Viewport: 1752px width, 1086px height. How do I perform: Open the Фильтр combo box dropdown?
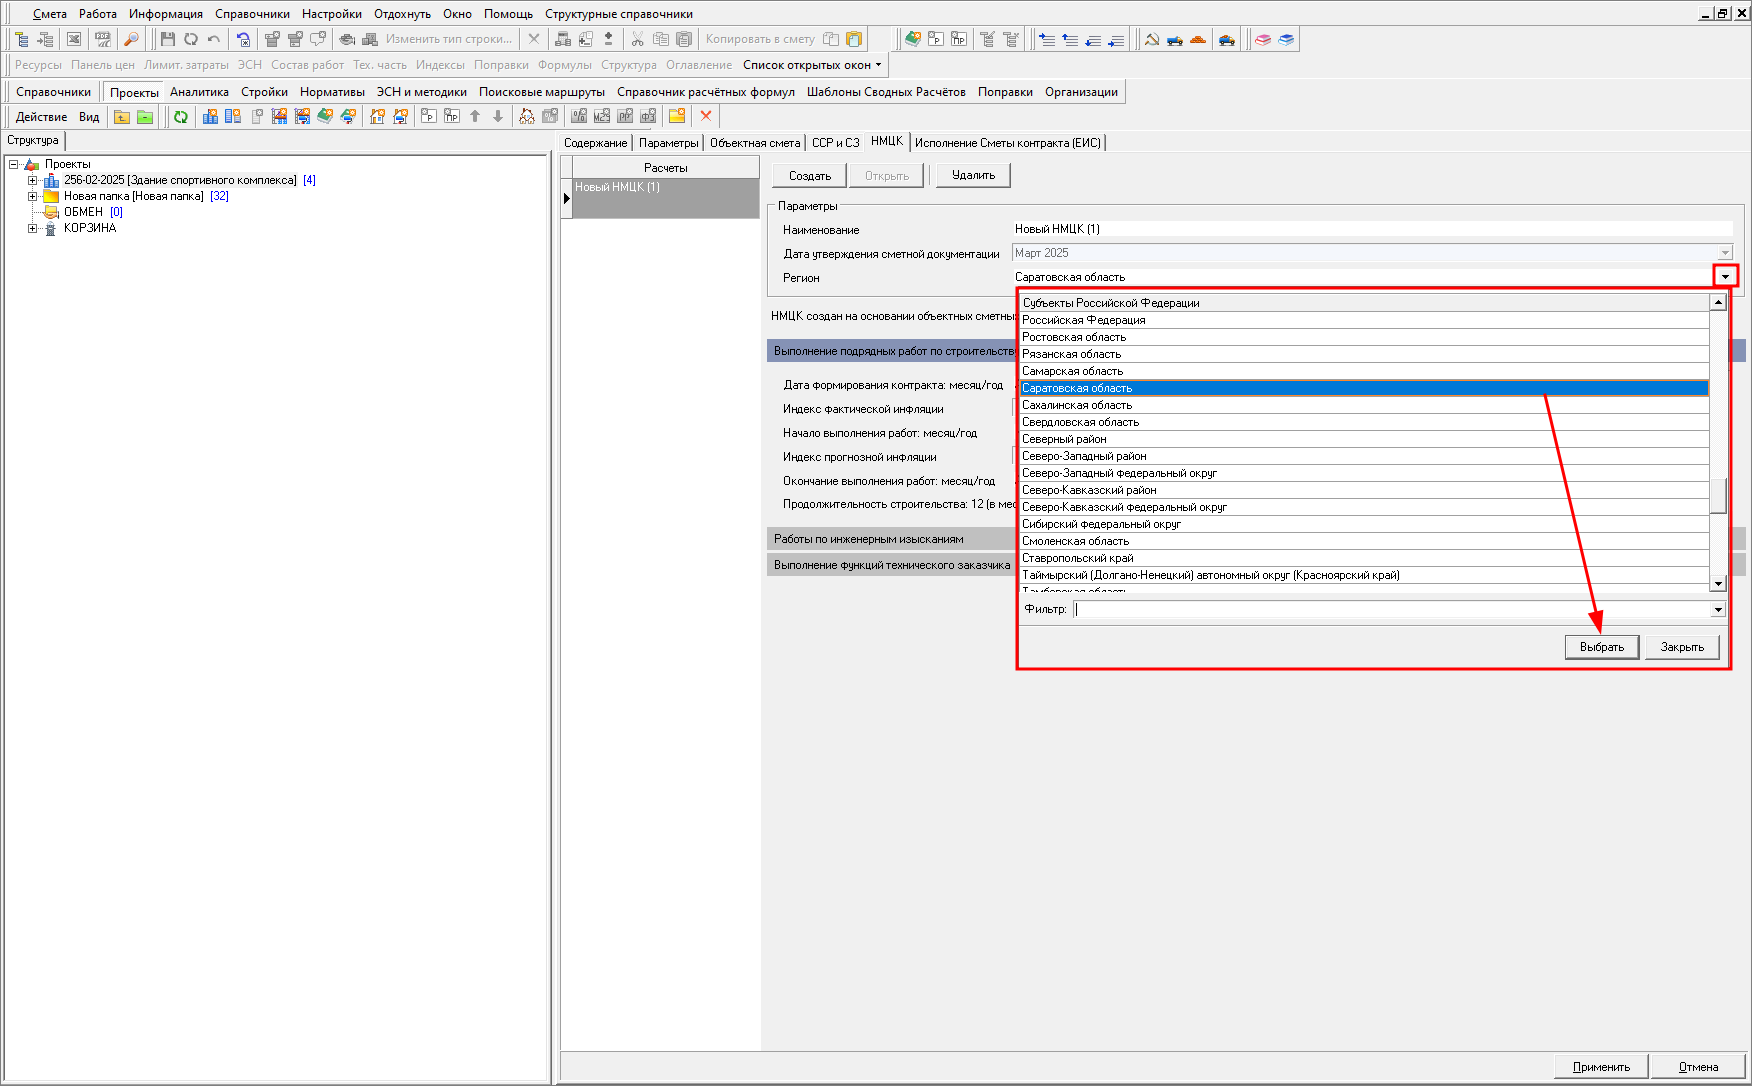pyautogui.click(x=1718, y=610)
